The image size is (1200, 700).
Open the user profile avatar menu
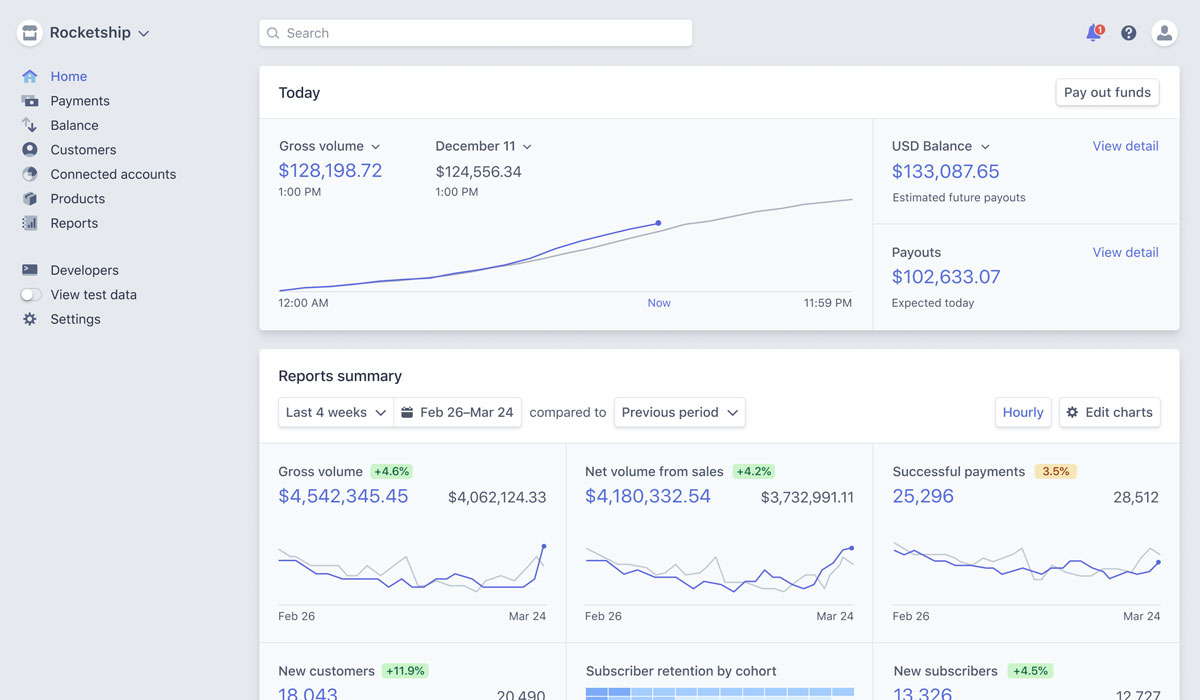point(1164,33)
